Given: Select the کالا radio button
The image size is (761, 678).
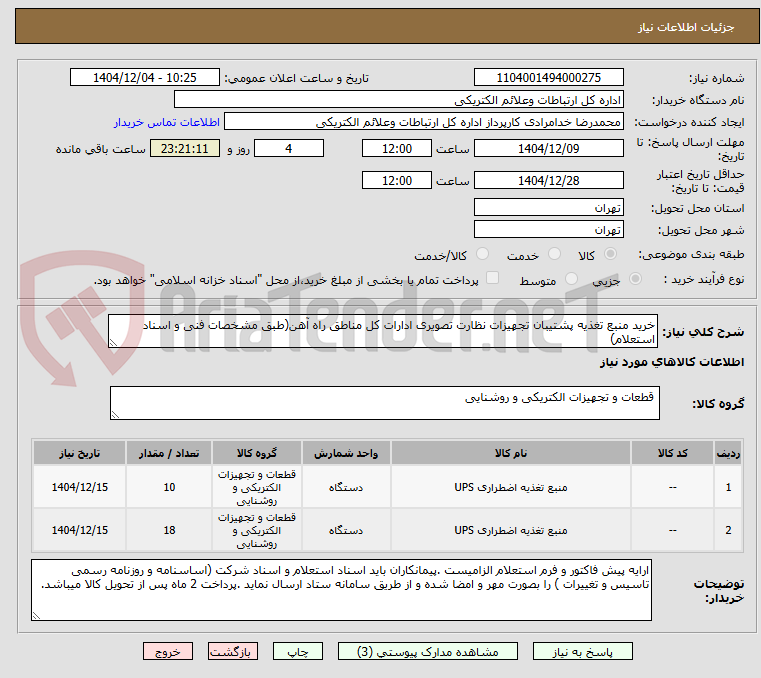Looking at the screenshot, I should coord(611,254).
